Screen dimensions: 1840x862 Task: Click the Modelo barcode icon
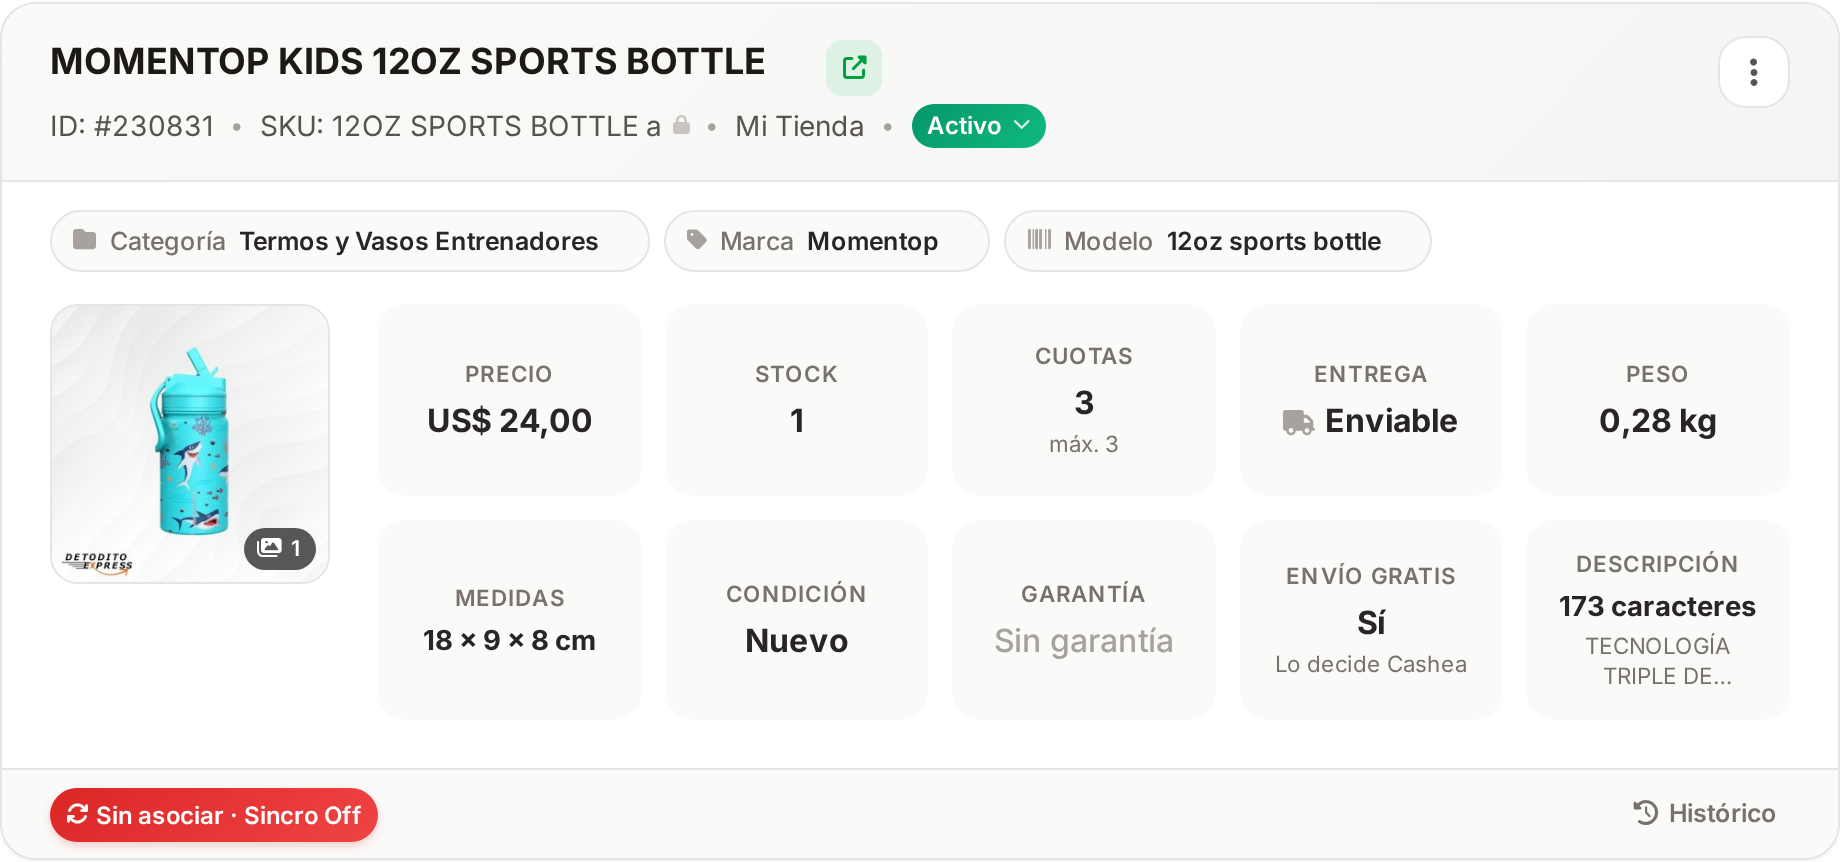[x=1040, y=240]
